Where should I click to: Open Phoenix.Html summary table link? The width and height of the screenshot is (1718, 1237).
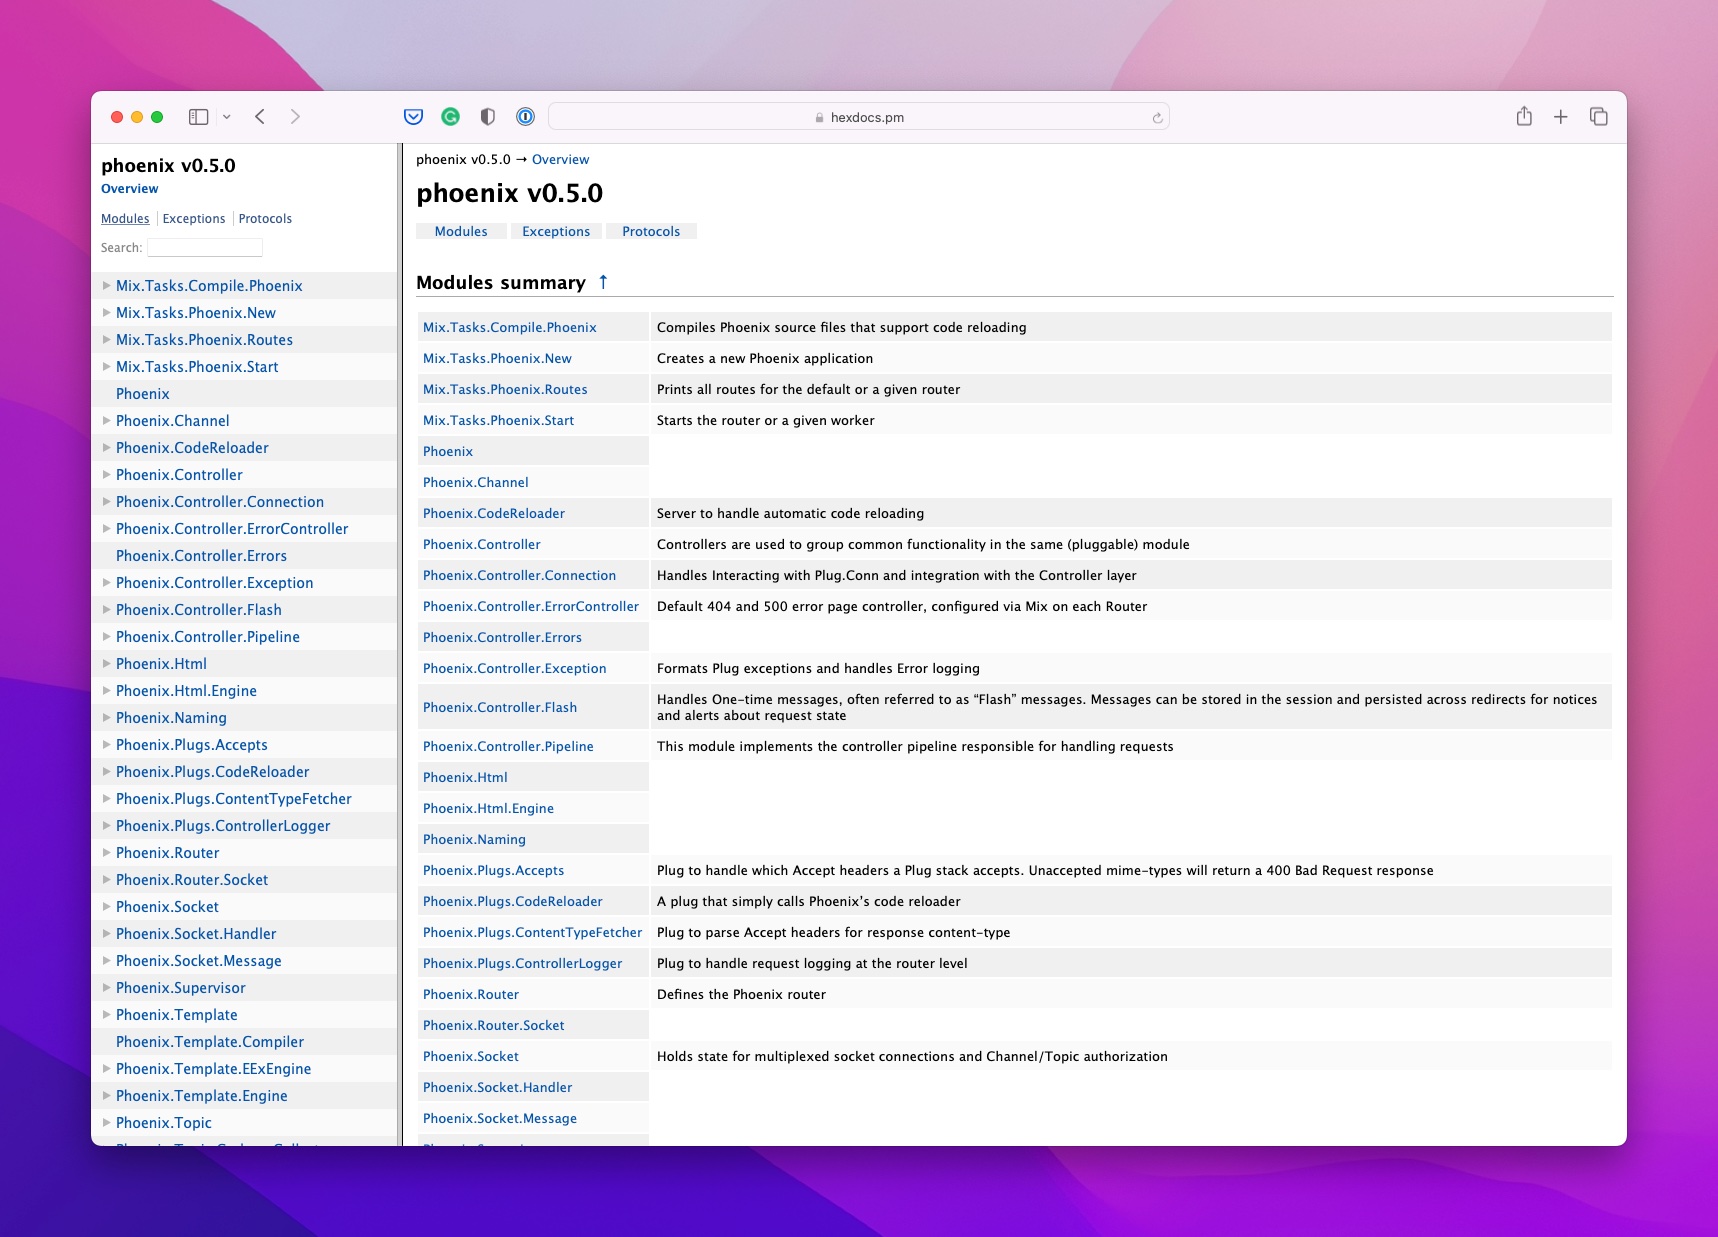click(465, 778)
